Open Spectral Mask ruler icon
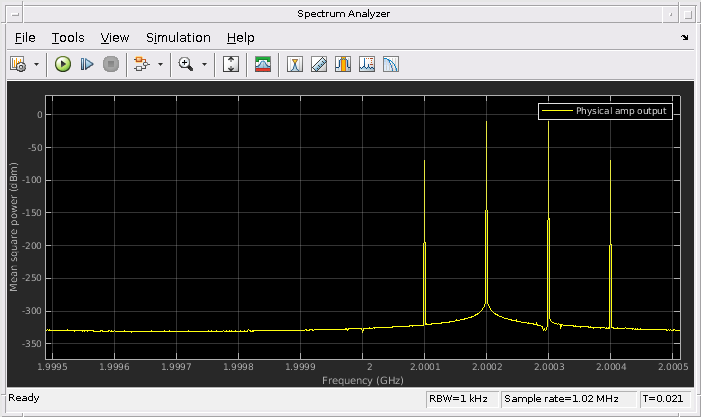 click(319, 64)
